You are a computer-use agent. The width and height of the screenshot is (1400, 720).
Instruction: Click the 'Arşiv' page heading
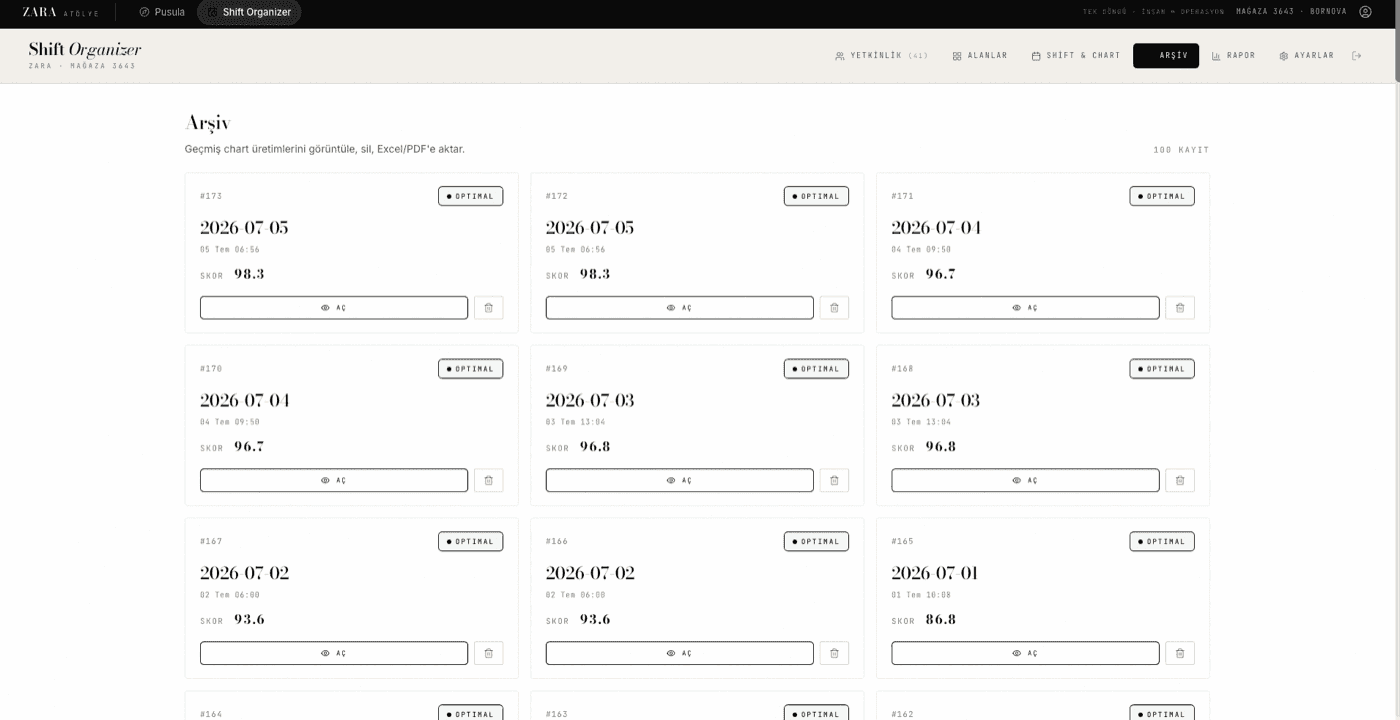(x=208, y=123)
